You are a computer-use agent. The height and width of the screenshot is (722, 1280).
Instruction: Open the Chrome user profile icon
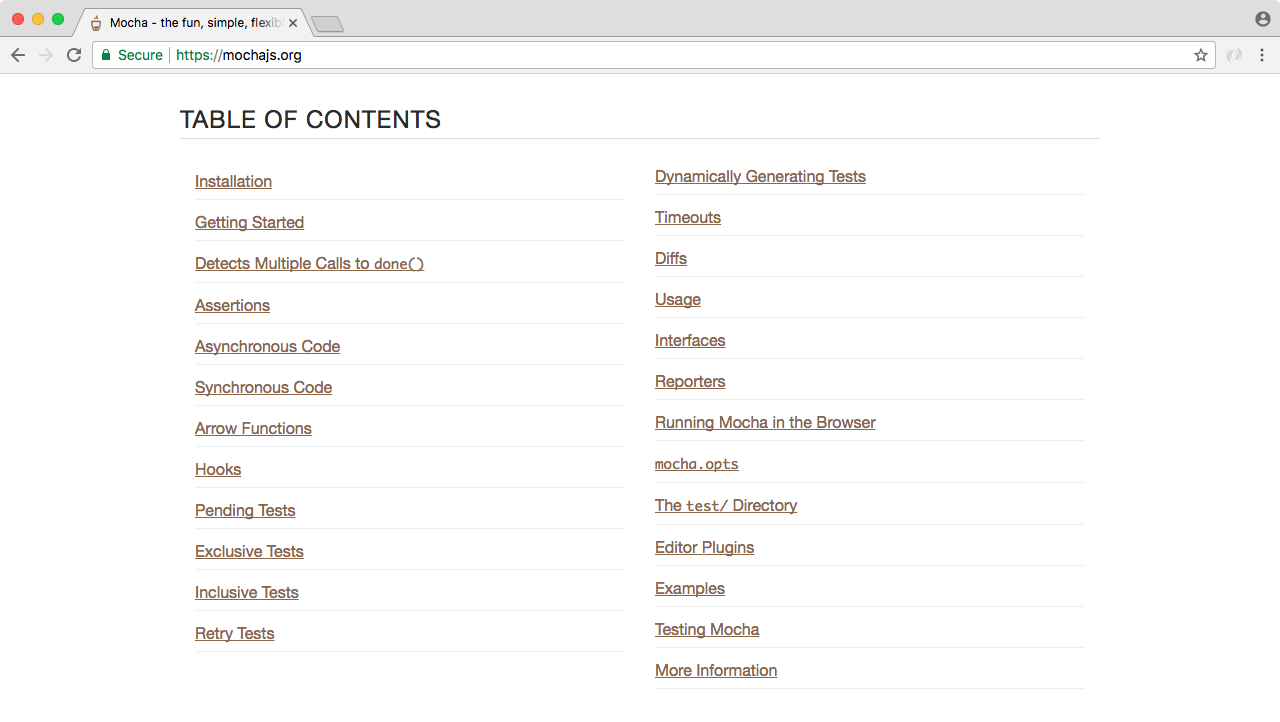pyautogui.click(x=1262, y=20)
